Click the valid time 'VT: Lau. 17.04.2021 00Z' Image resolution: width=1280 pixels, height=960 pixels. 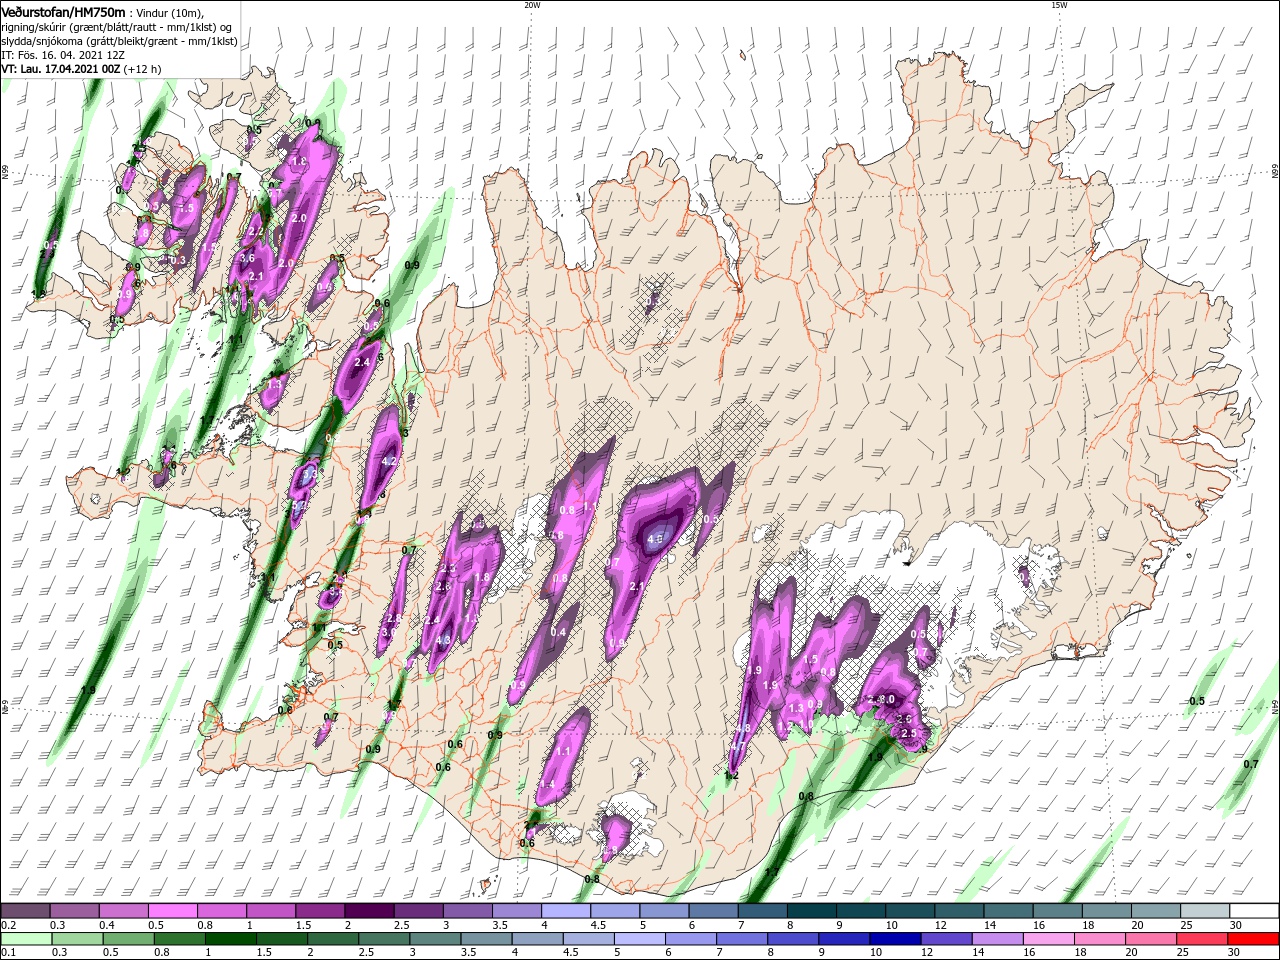coord(61,69)
